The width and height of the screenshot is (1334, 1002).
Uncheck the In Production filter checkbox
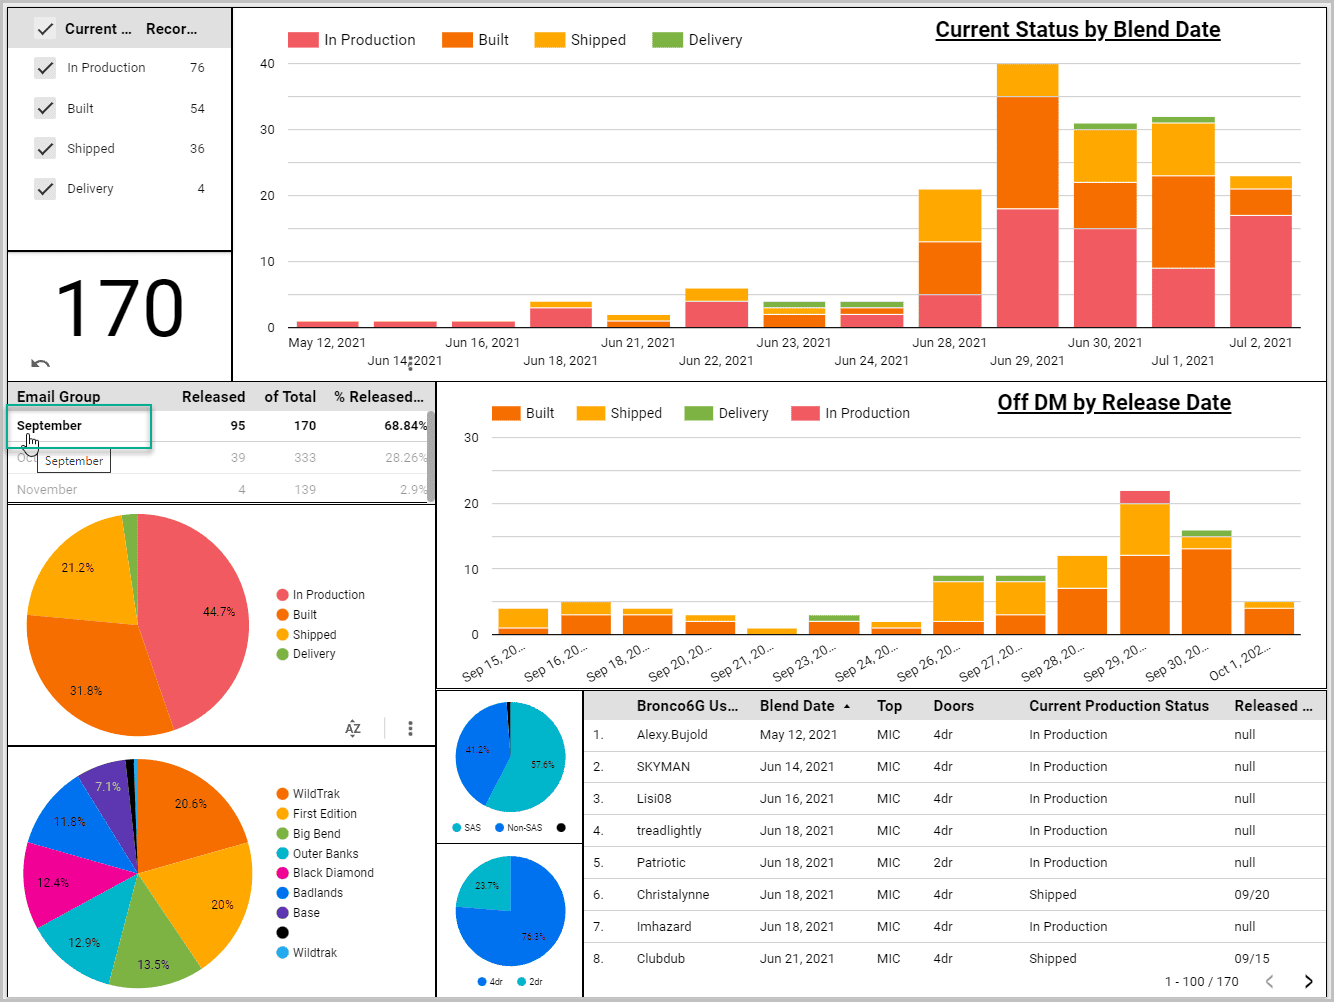point(45,68)
